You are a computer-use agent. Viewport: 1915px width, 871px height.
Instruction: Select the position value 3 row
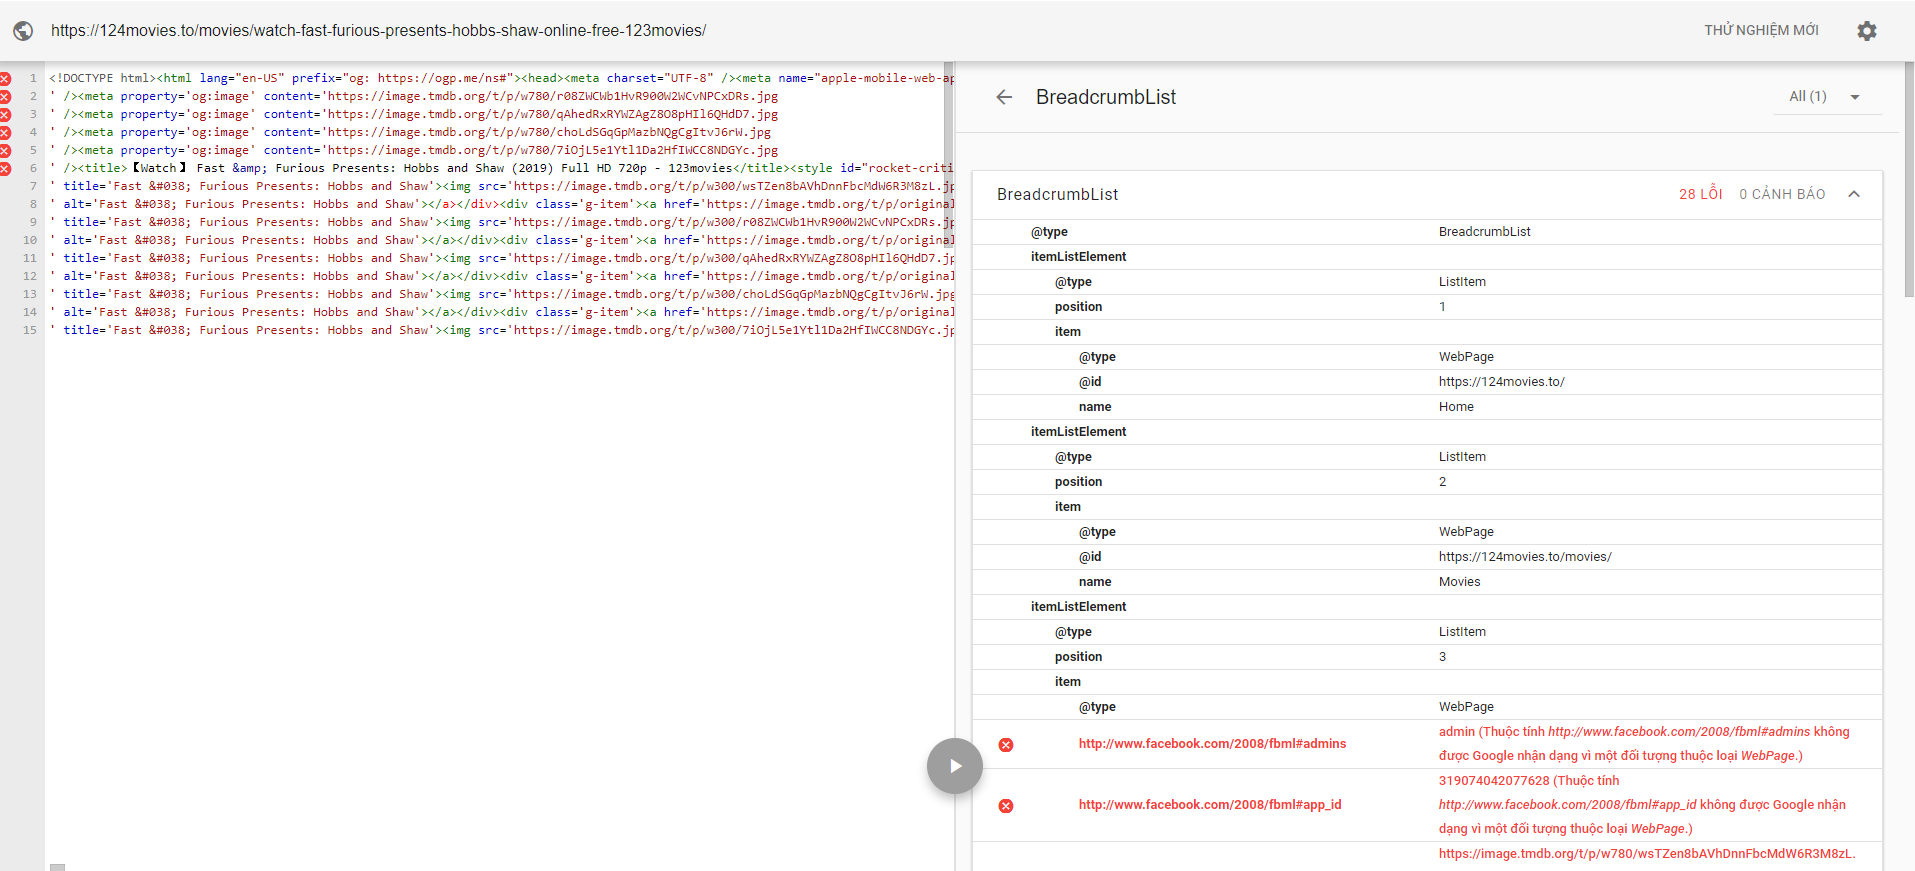click(1427, 657)
